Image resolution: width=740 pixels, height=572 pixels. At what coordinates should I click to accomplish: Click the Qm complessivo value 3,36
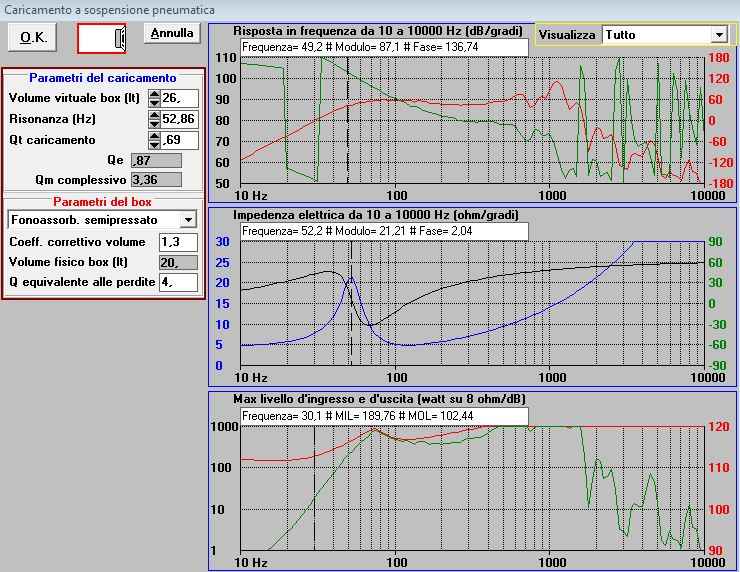[156, 180]
